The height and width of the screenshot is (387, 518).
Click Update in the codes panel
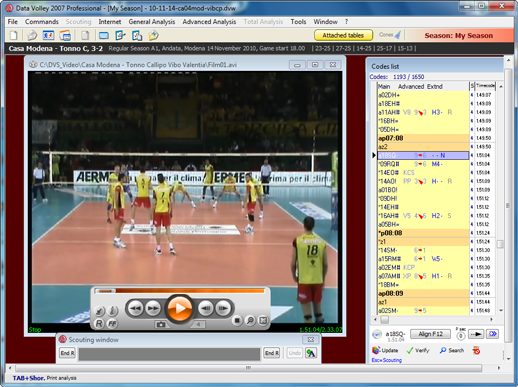(385, 350)
